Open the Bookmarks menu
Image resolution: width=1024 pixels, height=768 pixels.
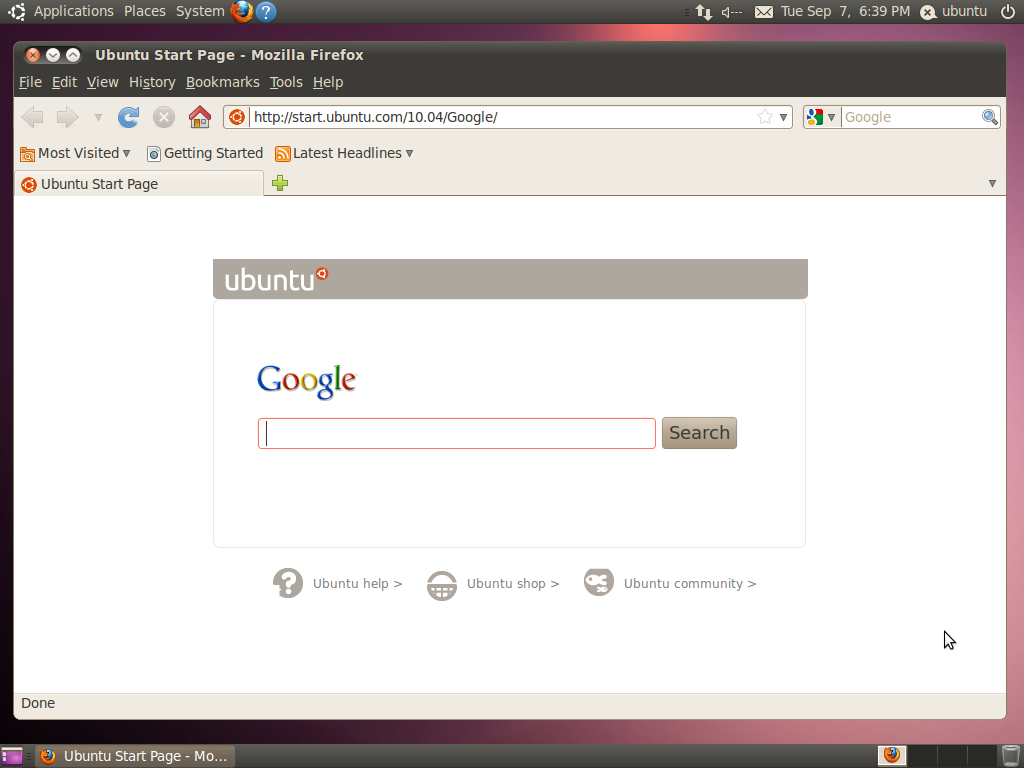pyautogui.click(x=223, y=82)
